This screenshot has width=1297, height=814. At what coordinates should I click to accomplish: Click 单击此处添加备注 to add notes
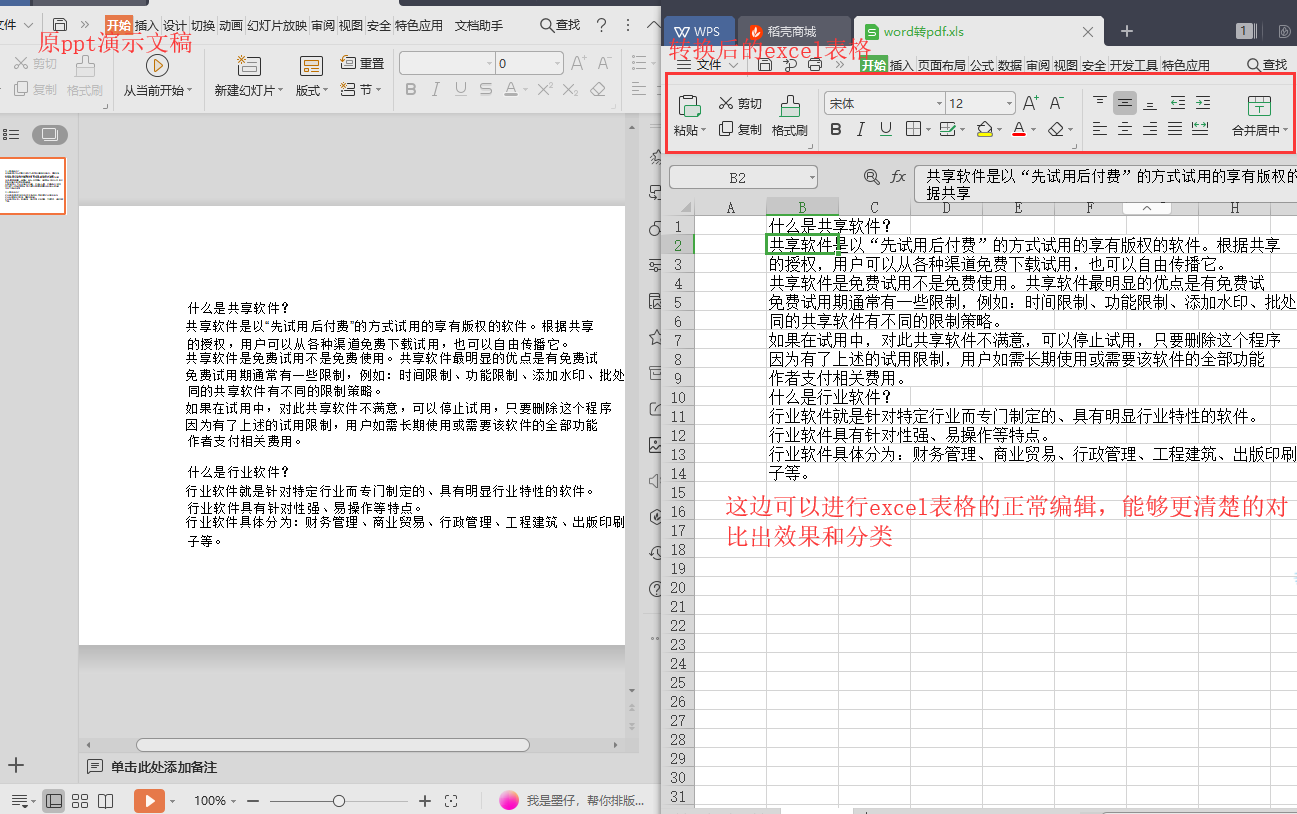(163, 767)
